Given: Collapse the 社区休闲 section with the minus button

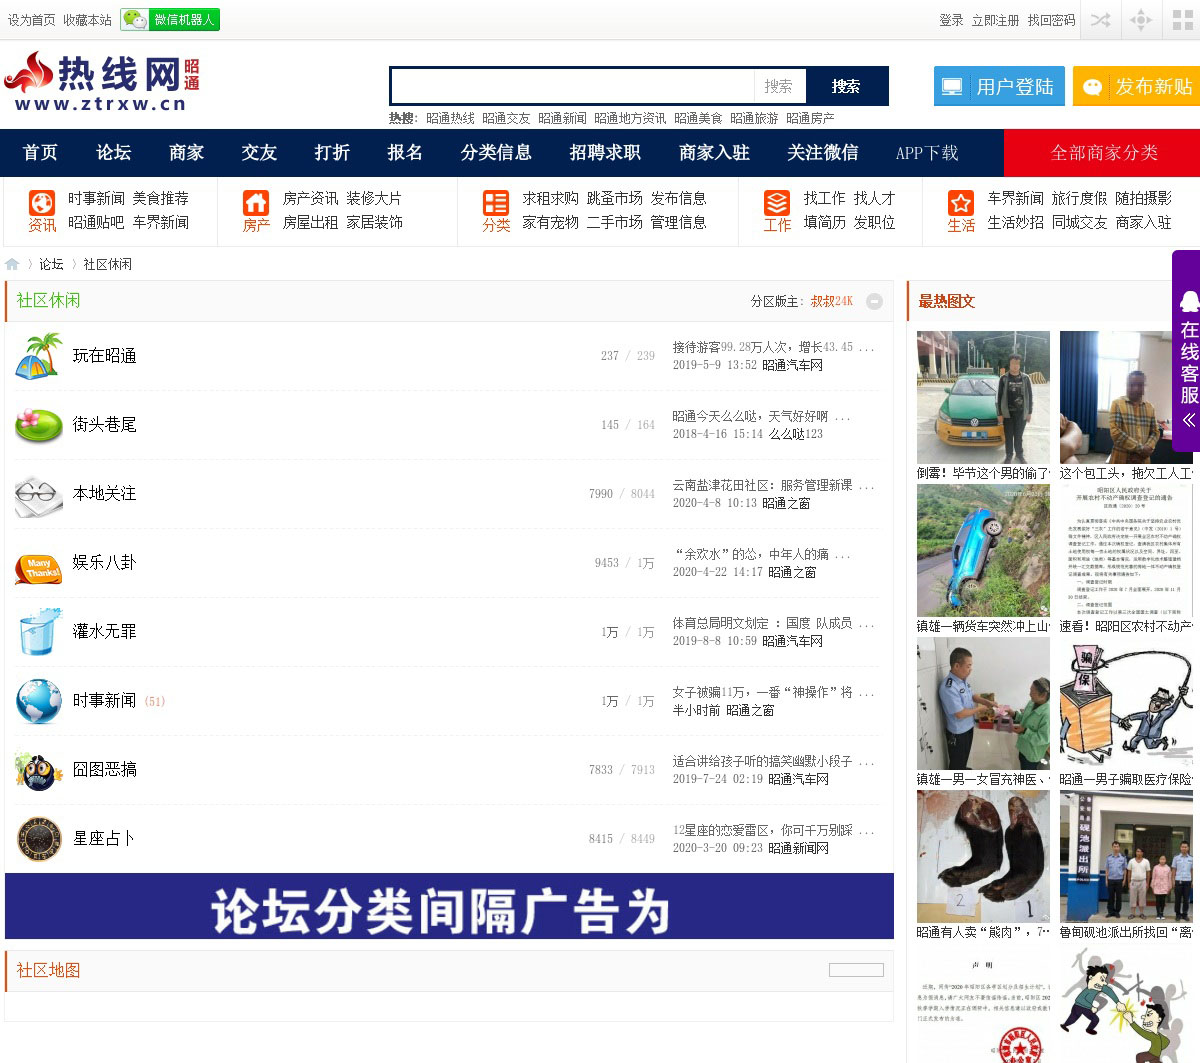Looking at the screenshot, I should [874, 301].
